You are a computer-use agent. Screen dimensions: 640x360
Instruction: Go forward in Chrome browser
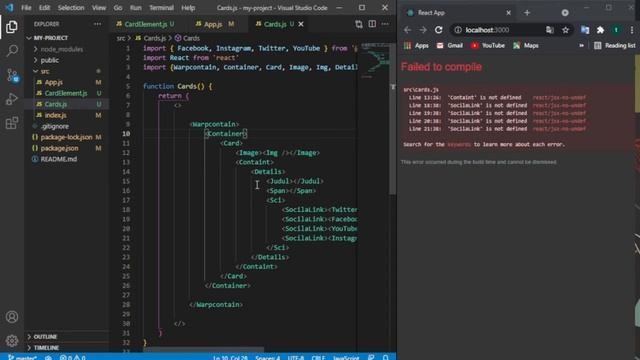coord(423,30)
